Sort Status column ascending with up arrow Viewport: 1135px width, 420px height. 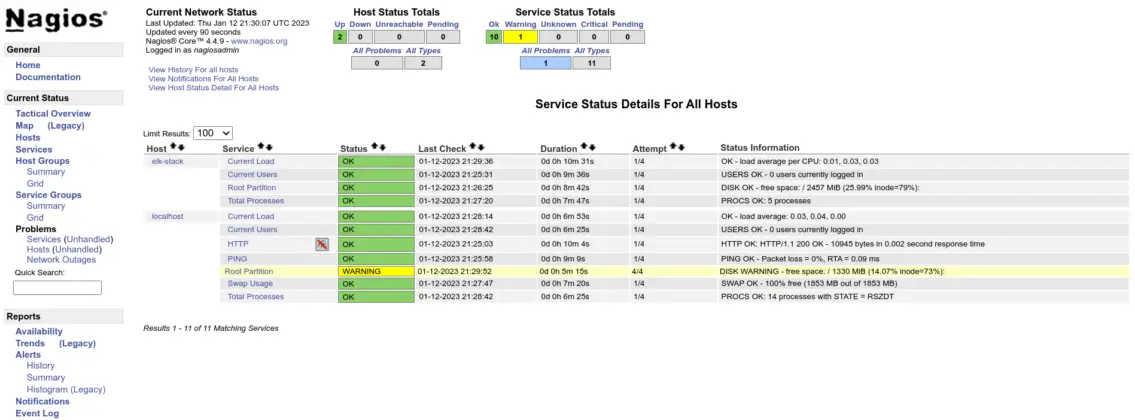coord(375,148)
